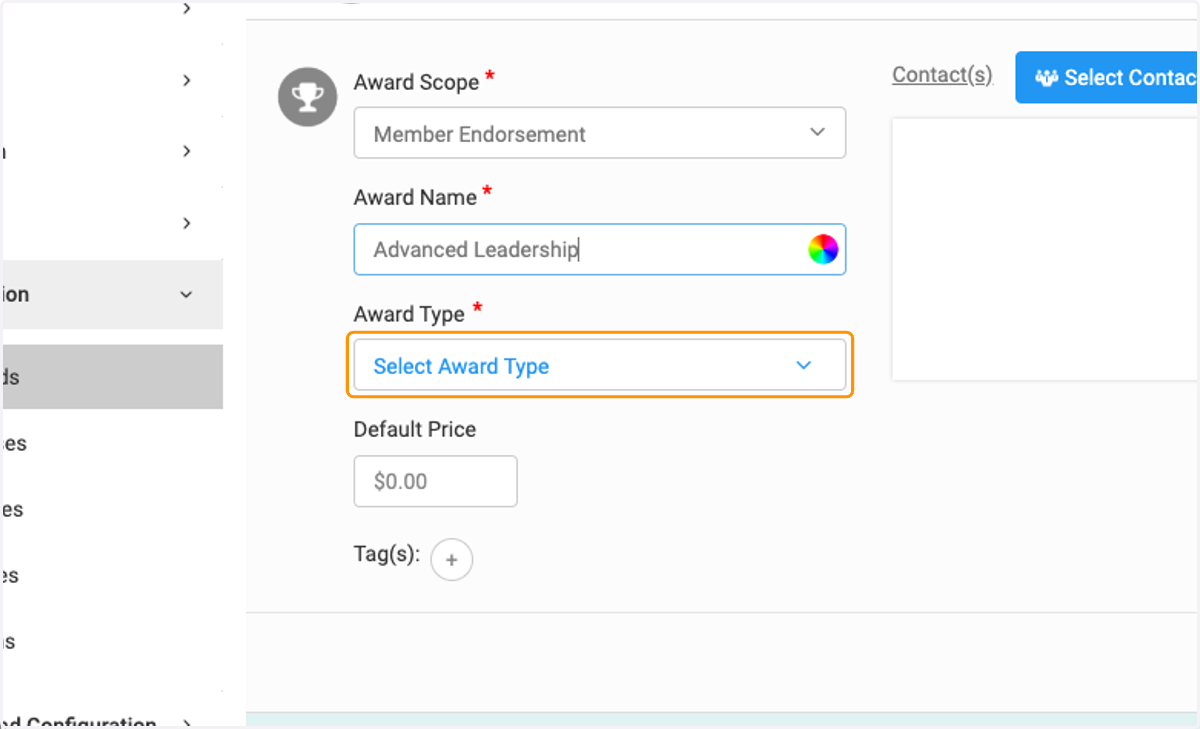The height and width of the screenshot is (729, 1200).
Task: Click the empty contacts list box
Action: 1046,250
